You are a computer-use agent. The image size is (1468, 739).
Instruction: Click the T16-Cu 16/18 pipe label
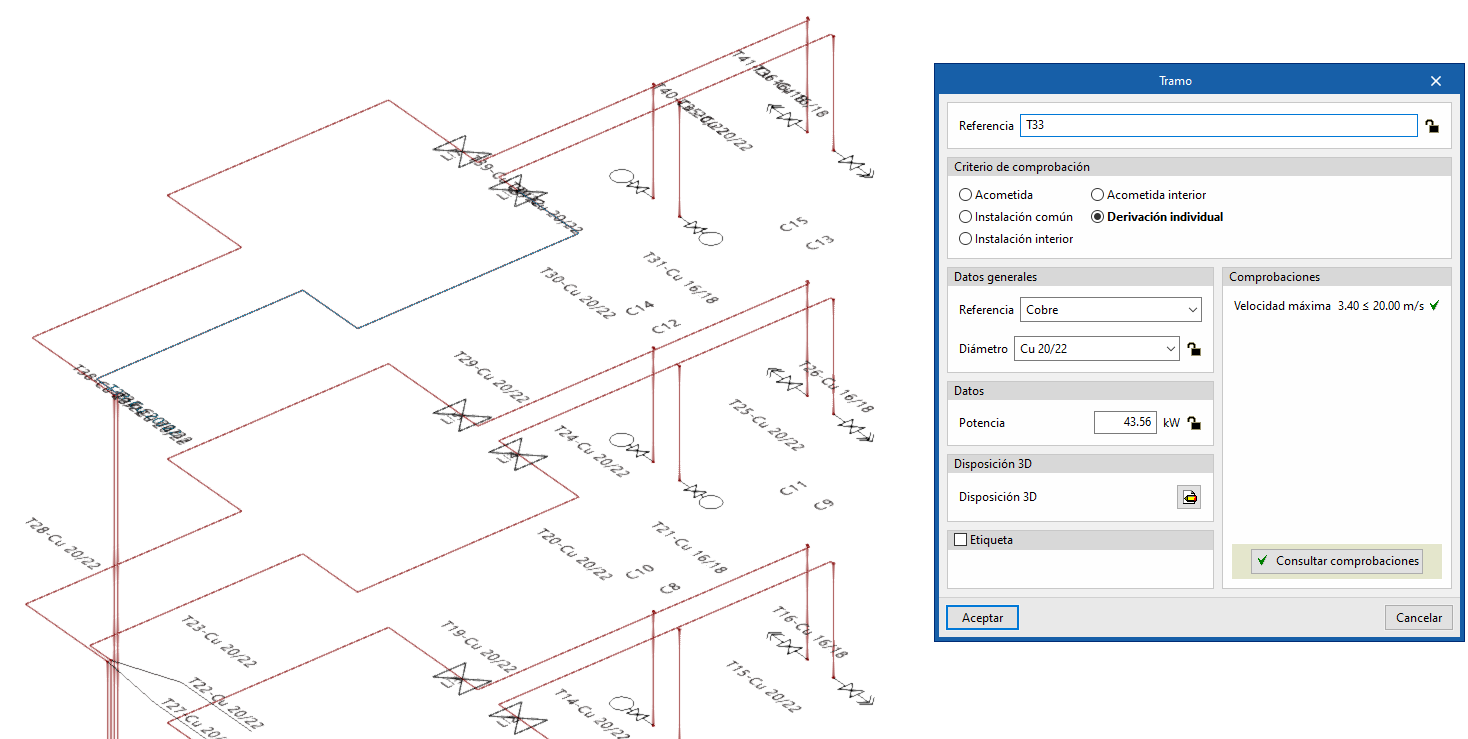click(810, 632)
